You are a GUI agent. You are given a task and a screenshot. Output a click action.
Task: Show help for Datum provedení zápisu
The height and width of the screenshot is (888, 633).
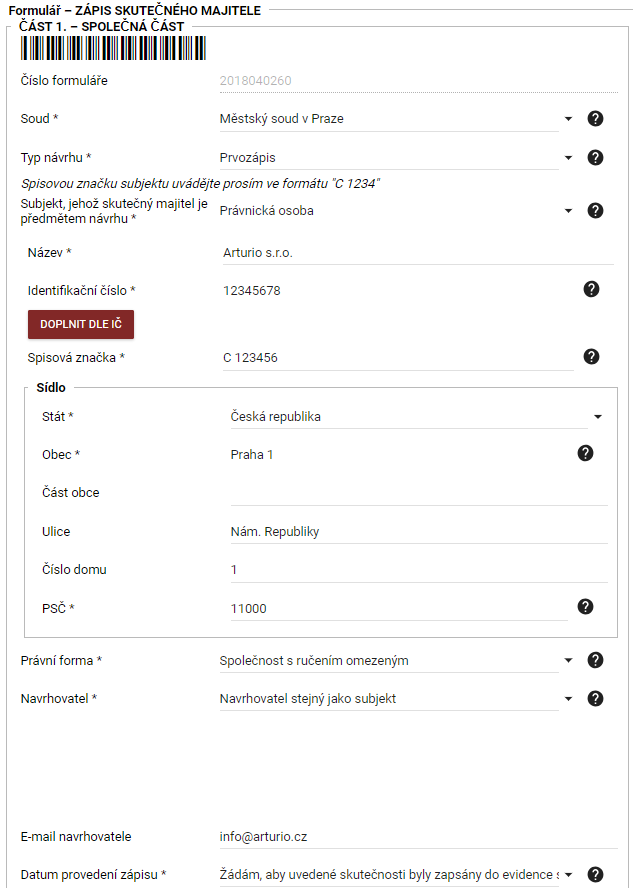tap(595, 874)
